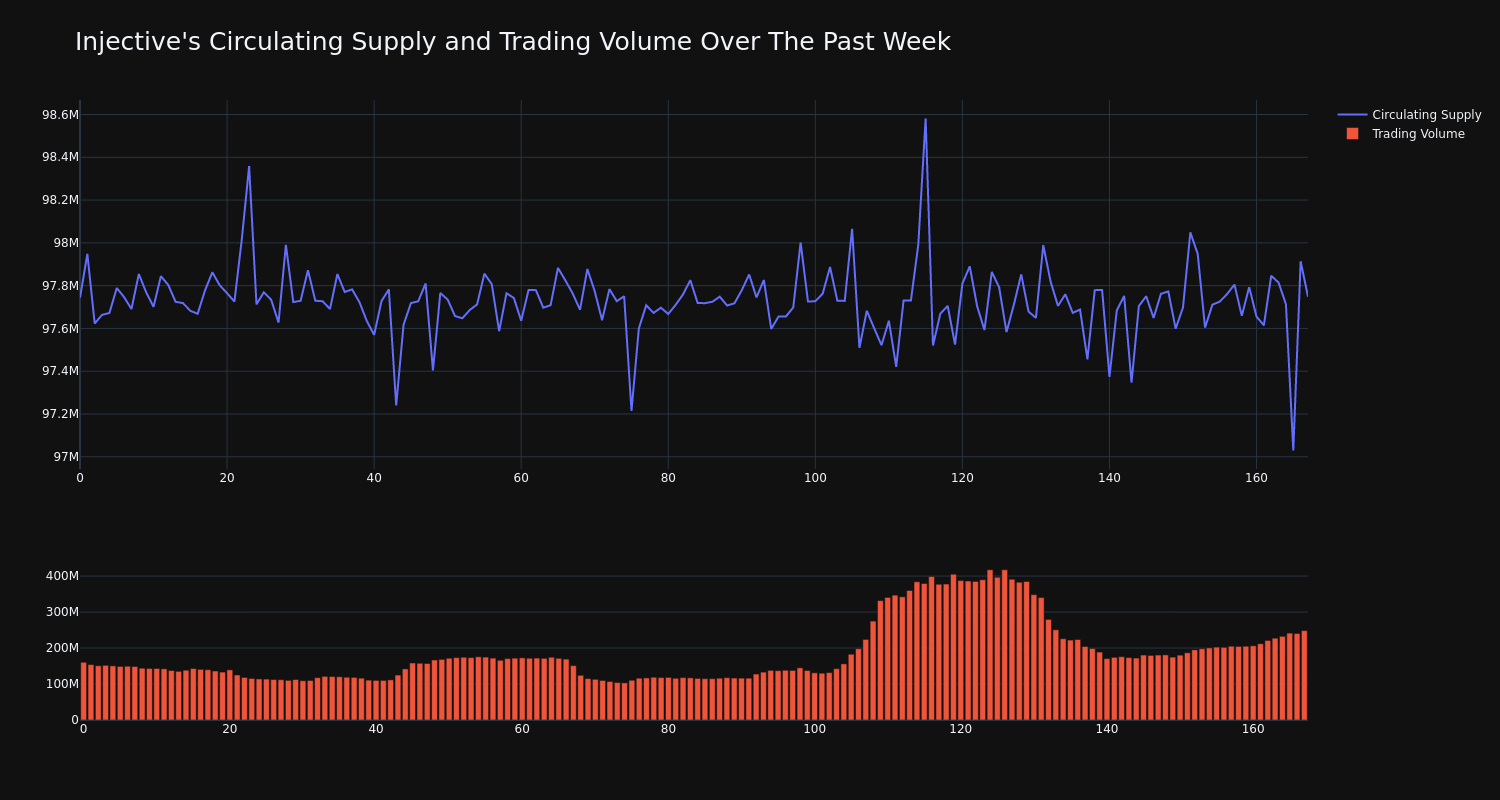Click the 140 tick on supply chart x-axis
1500x800 pixels.
point(1109,478)
